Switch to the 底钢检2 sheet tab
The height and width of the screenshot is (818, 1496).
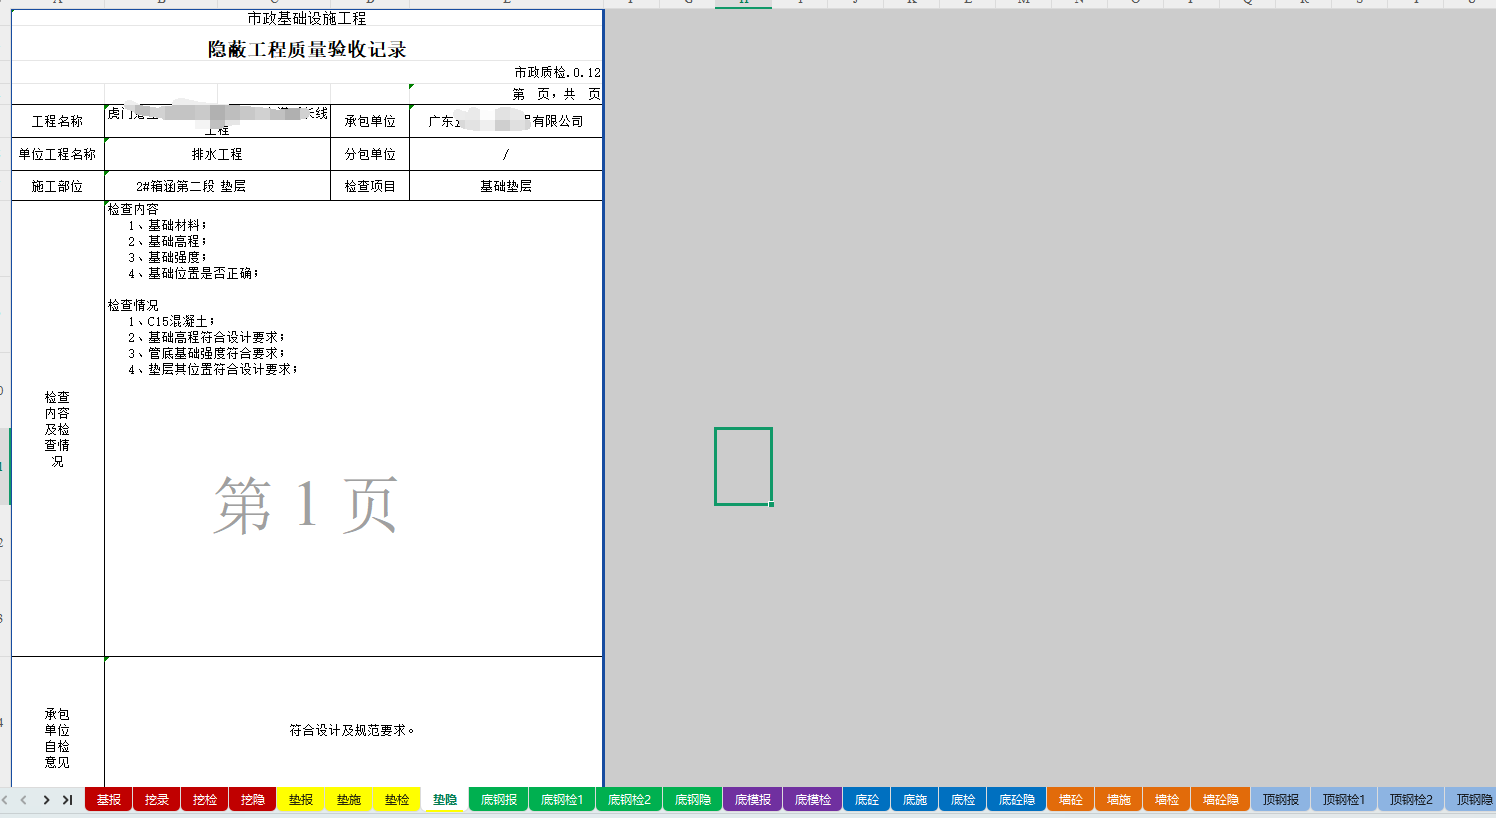[629, 800]
